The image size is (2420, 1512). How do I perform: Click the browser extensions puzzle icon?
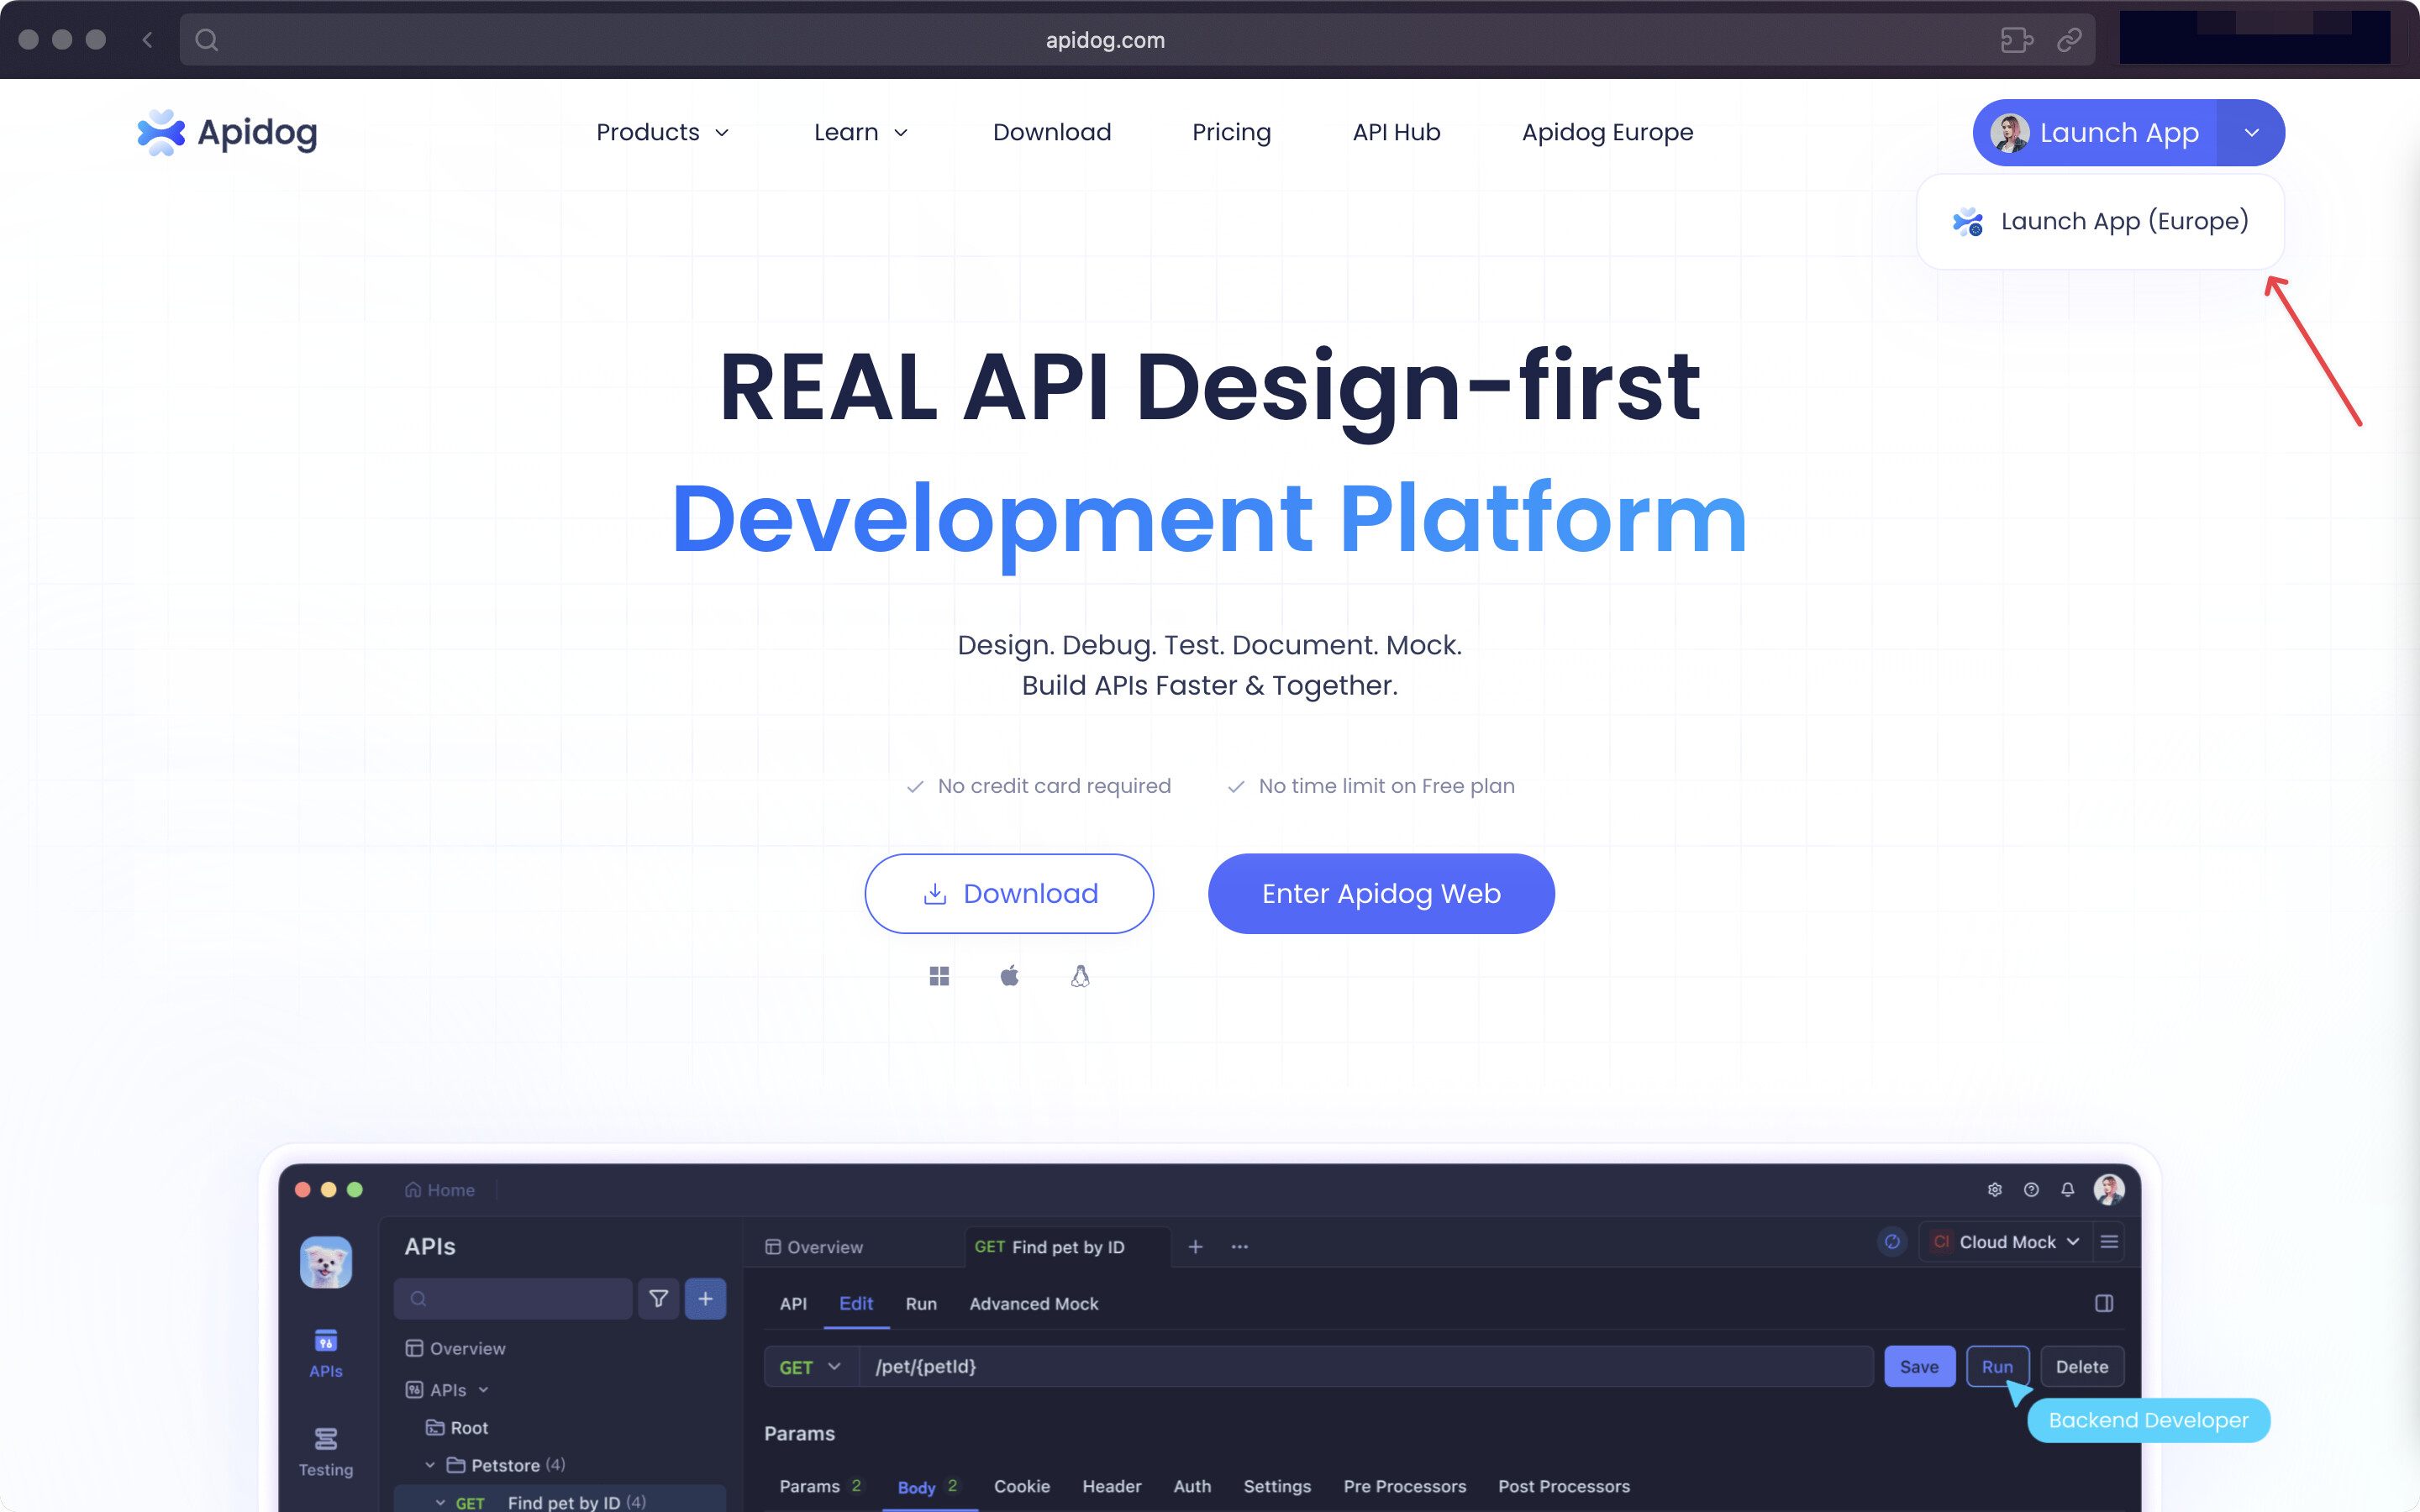tap(2016, 40)
